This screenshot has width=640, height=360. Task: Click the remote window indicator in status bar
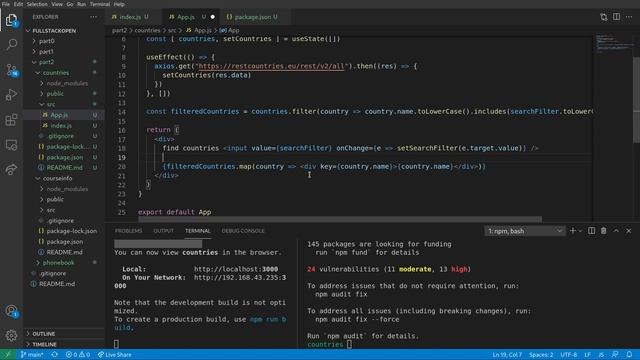8,355
